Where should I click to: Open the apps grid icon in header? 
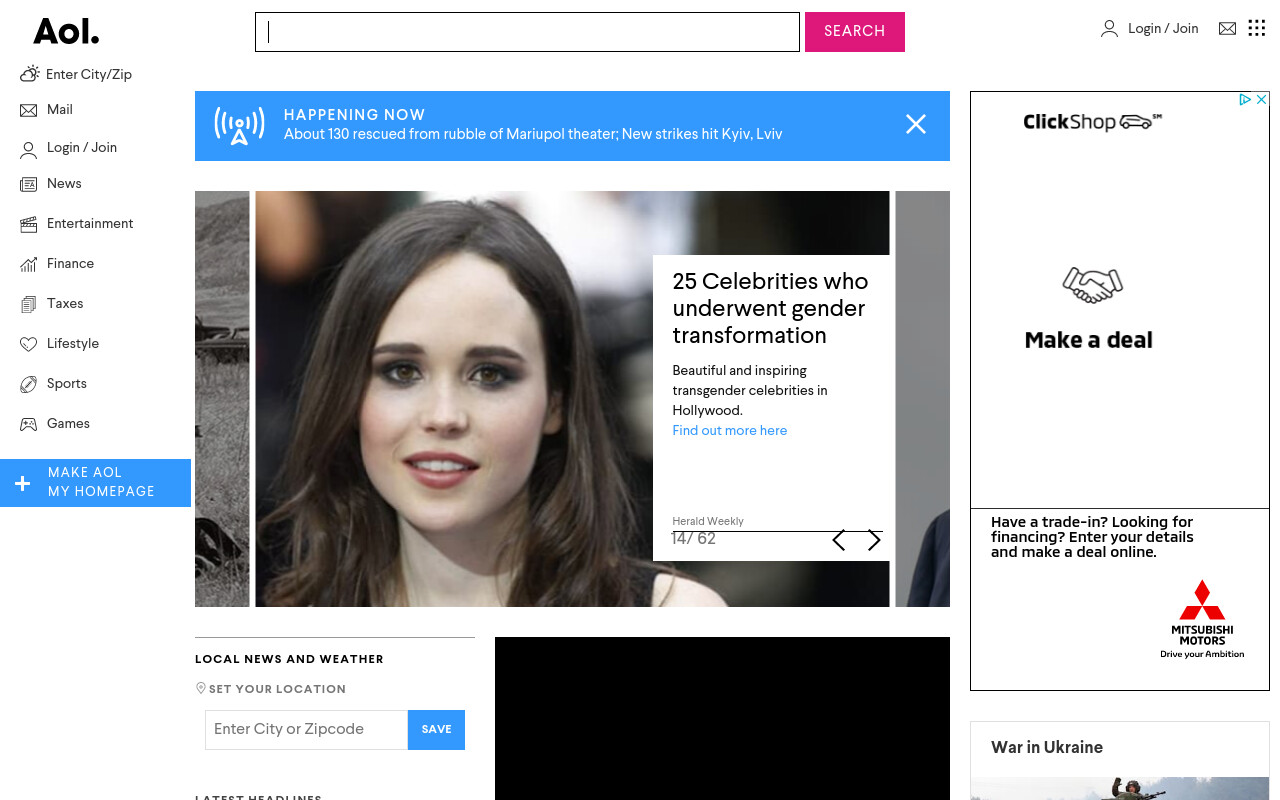1257,28
